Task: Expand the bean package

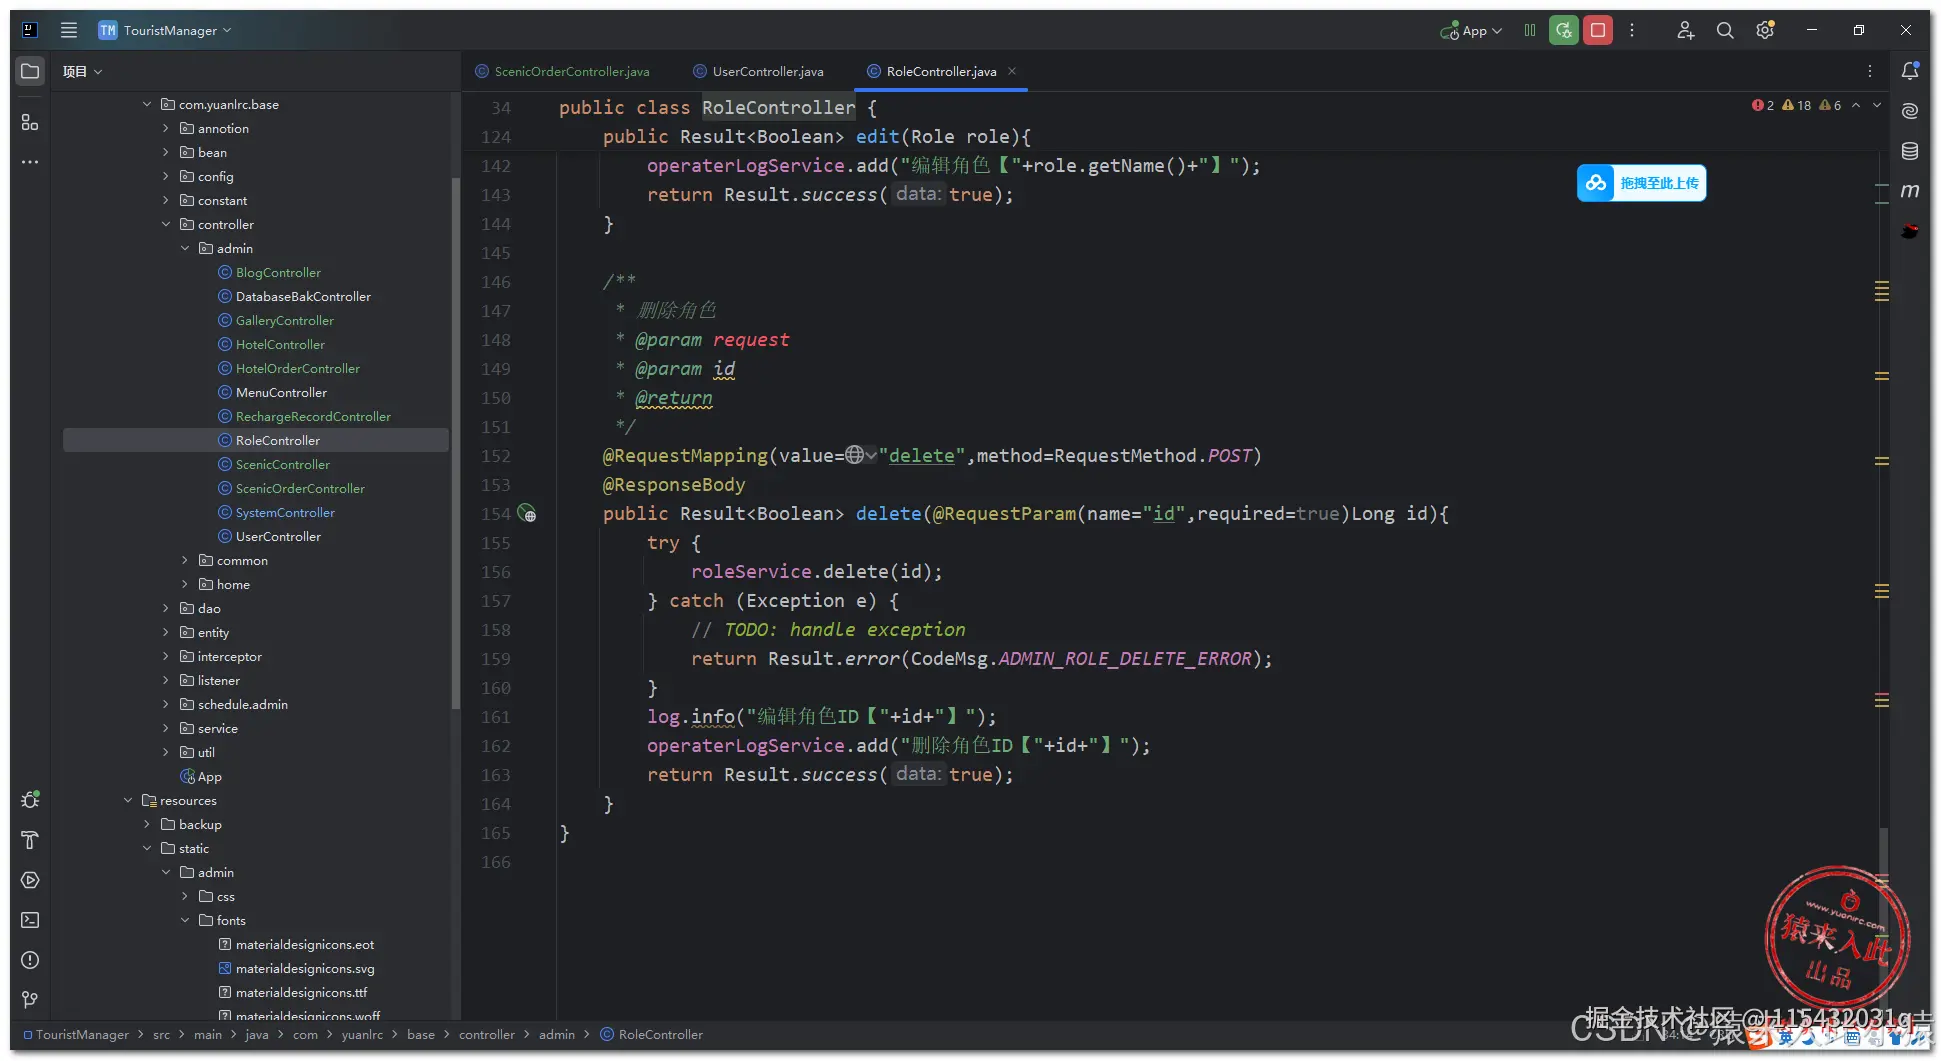Action: (x=166, y=152)
